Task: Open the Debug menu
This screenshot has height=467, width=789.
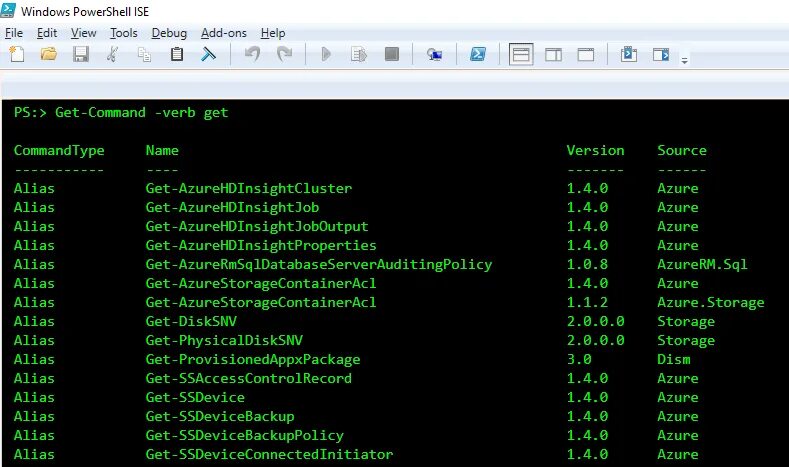Action: [x=169, y=33]
